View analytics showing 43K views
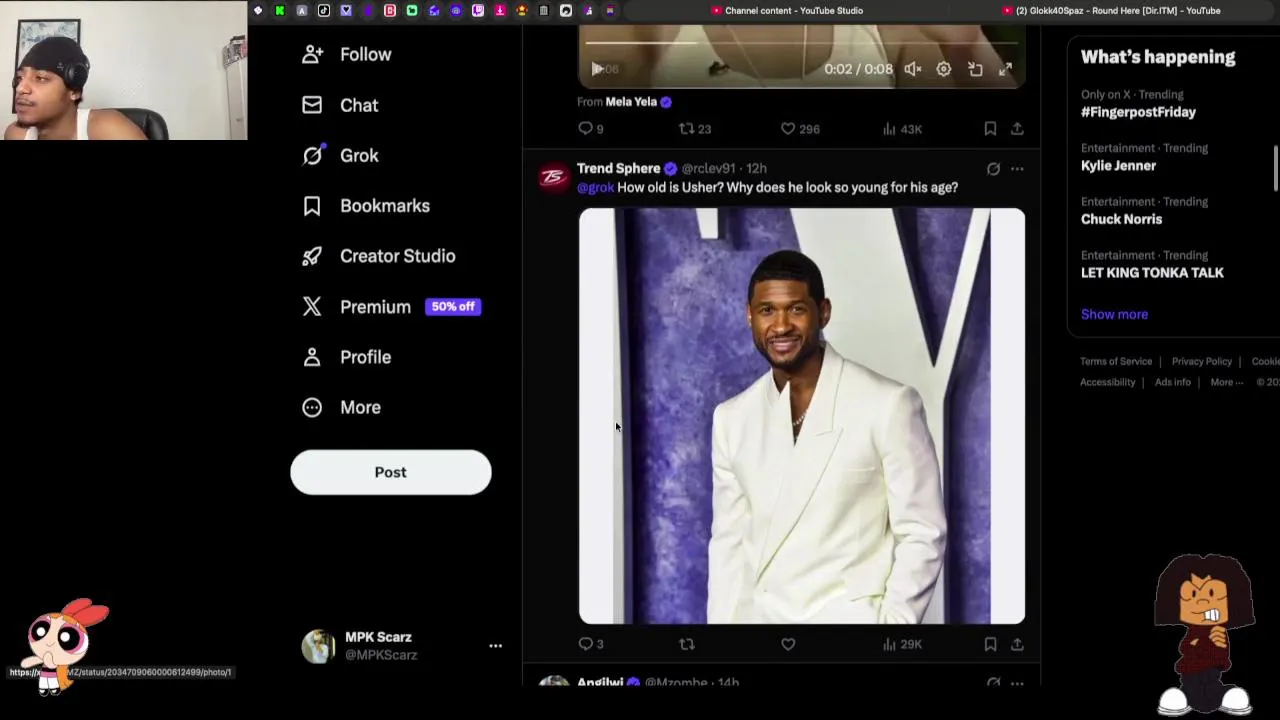 (902, 129)
